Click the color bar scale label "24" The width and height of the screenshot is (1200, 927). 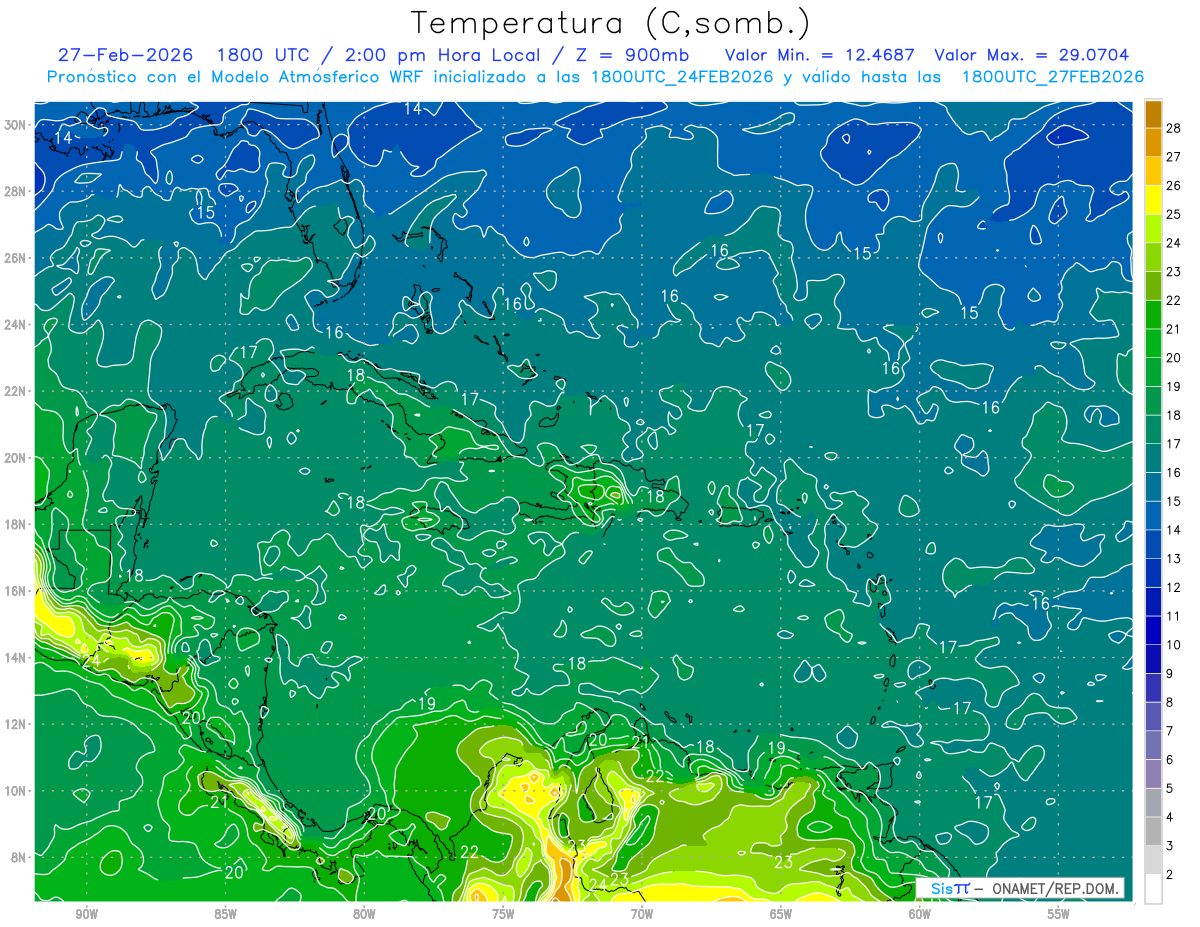tap(1174, 243)
